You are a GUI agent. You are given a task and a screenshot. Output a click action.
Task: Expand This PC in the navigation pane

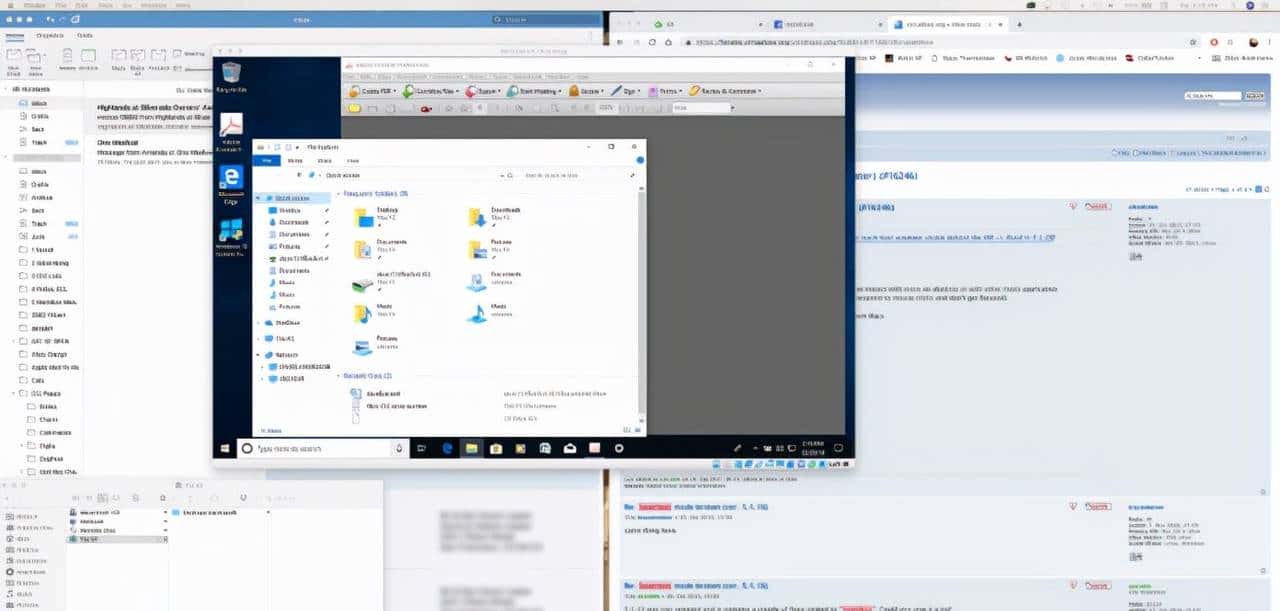pyautogui.click(x=258, y=337)
